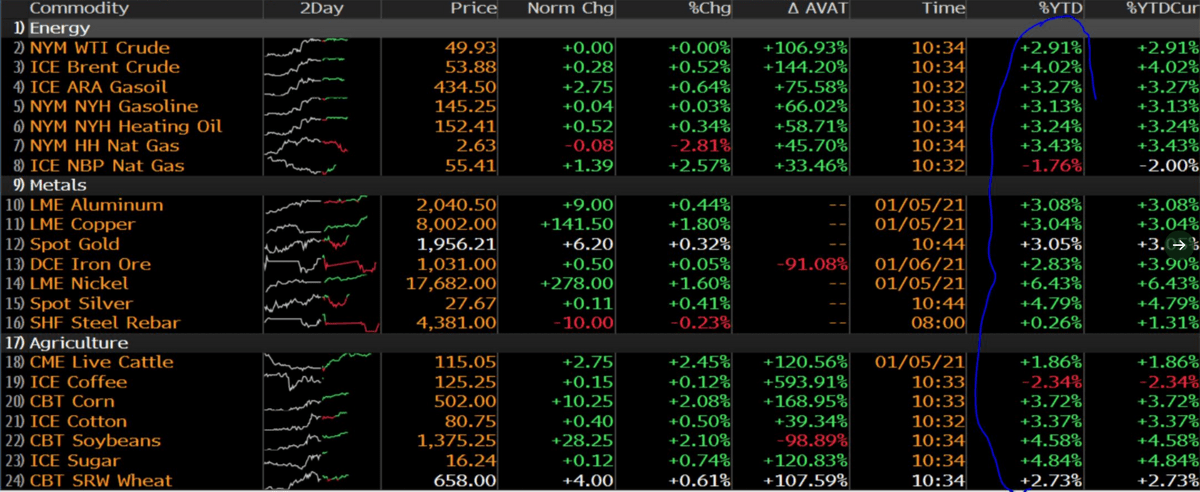The image size is (1200, 492).
Task: Click ICE Coffee AVAT +593.91%
Action: click(x=807, y=382)
